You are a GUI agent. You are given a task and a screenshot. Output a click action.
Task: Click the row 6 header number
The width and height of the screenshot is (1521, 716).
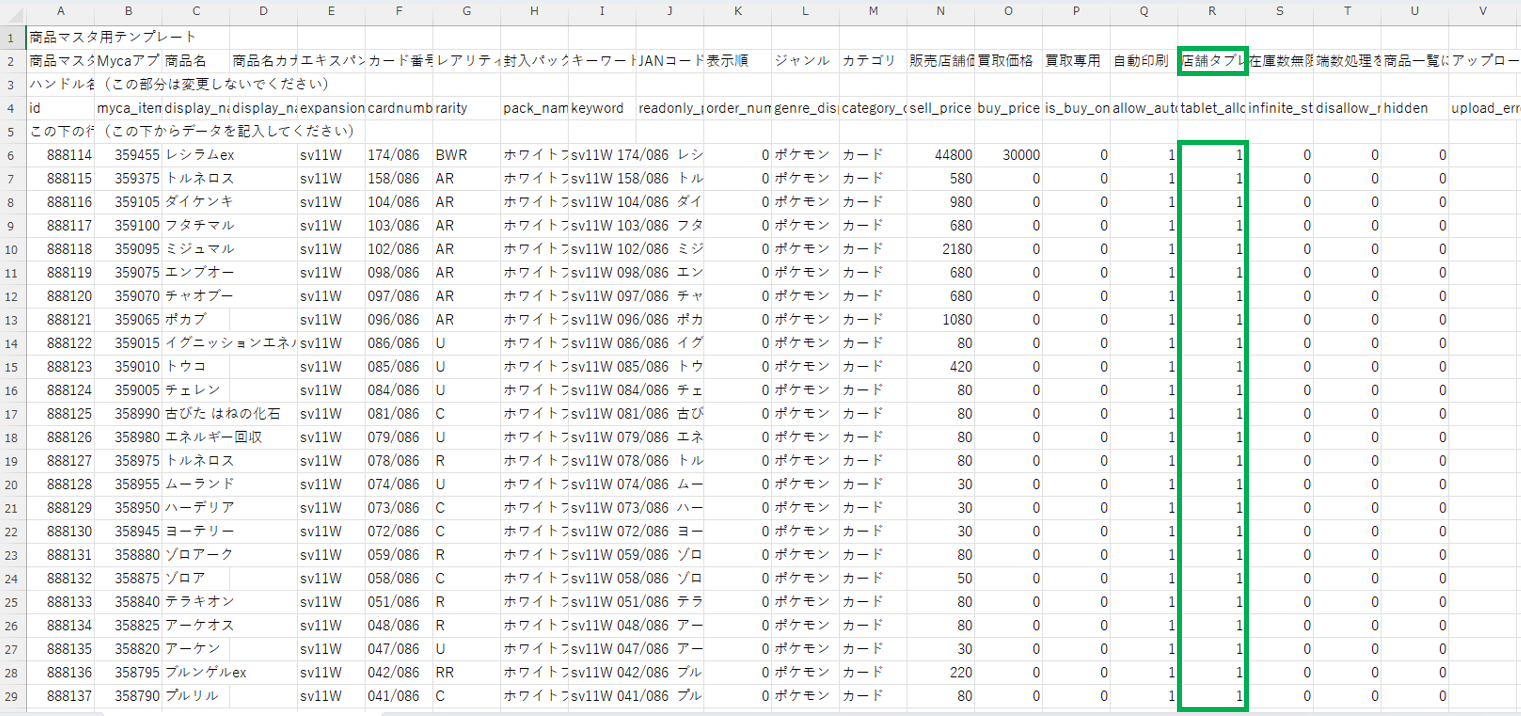pos(13,155)
